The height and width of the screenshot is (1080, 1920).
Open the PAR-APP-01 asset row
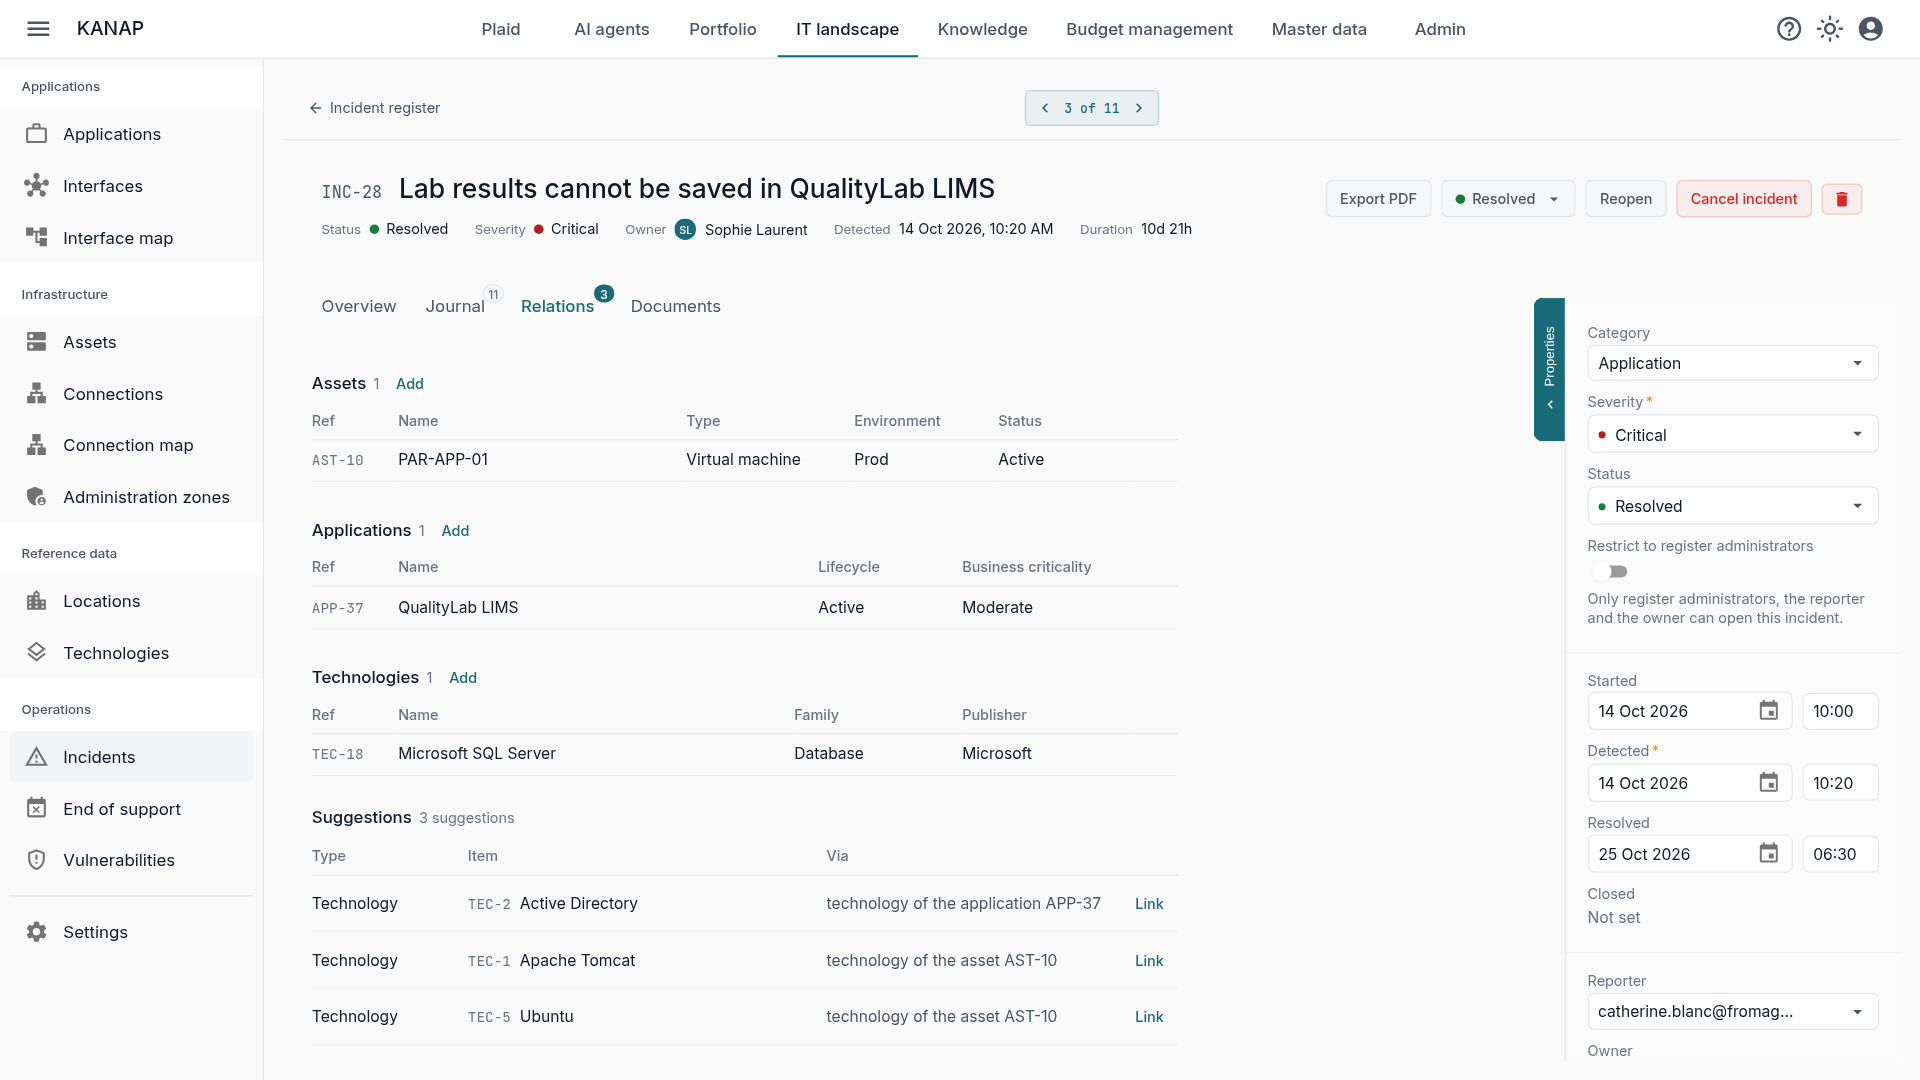click(744, 460)
